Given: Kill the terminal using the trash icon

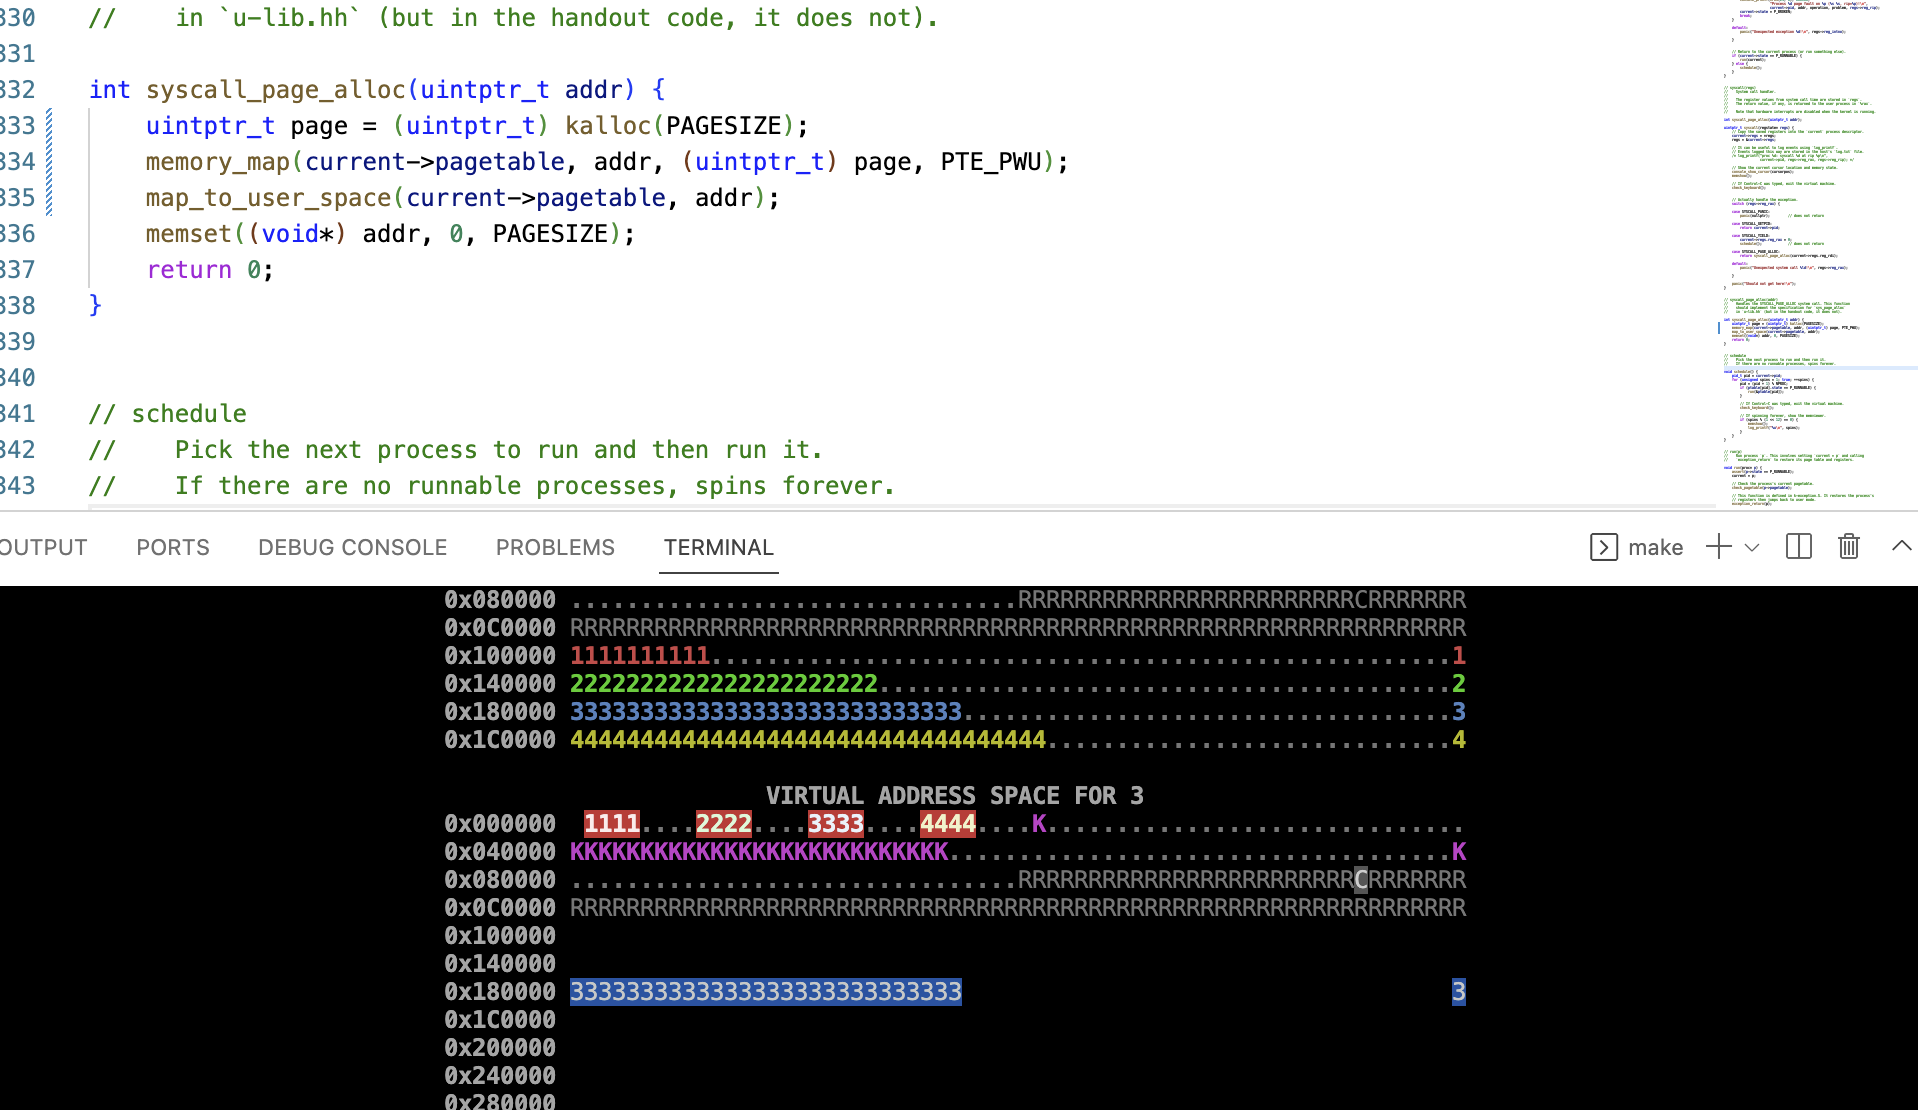Looking at the screenshot, I should [1848, 547].
